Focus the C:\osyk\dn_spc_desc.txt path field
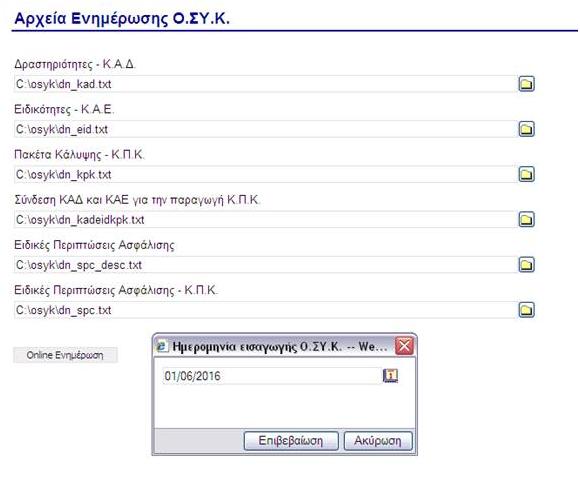Screen dimensions: 580x483 pyautogui.click(x=265, y=264)
